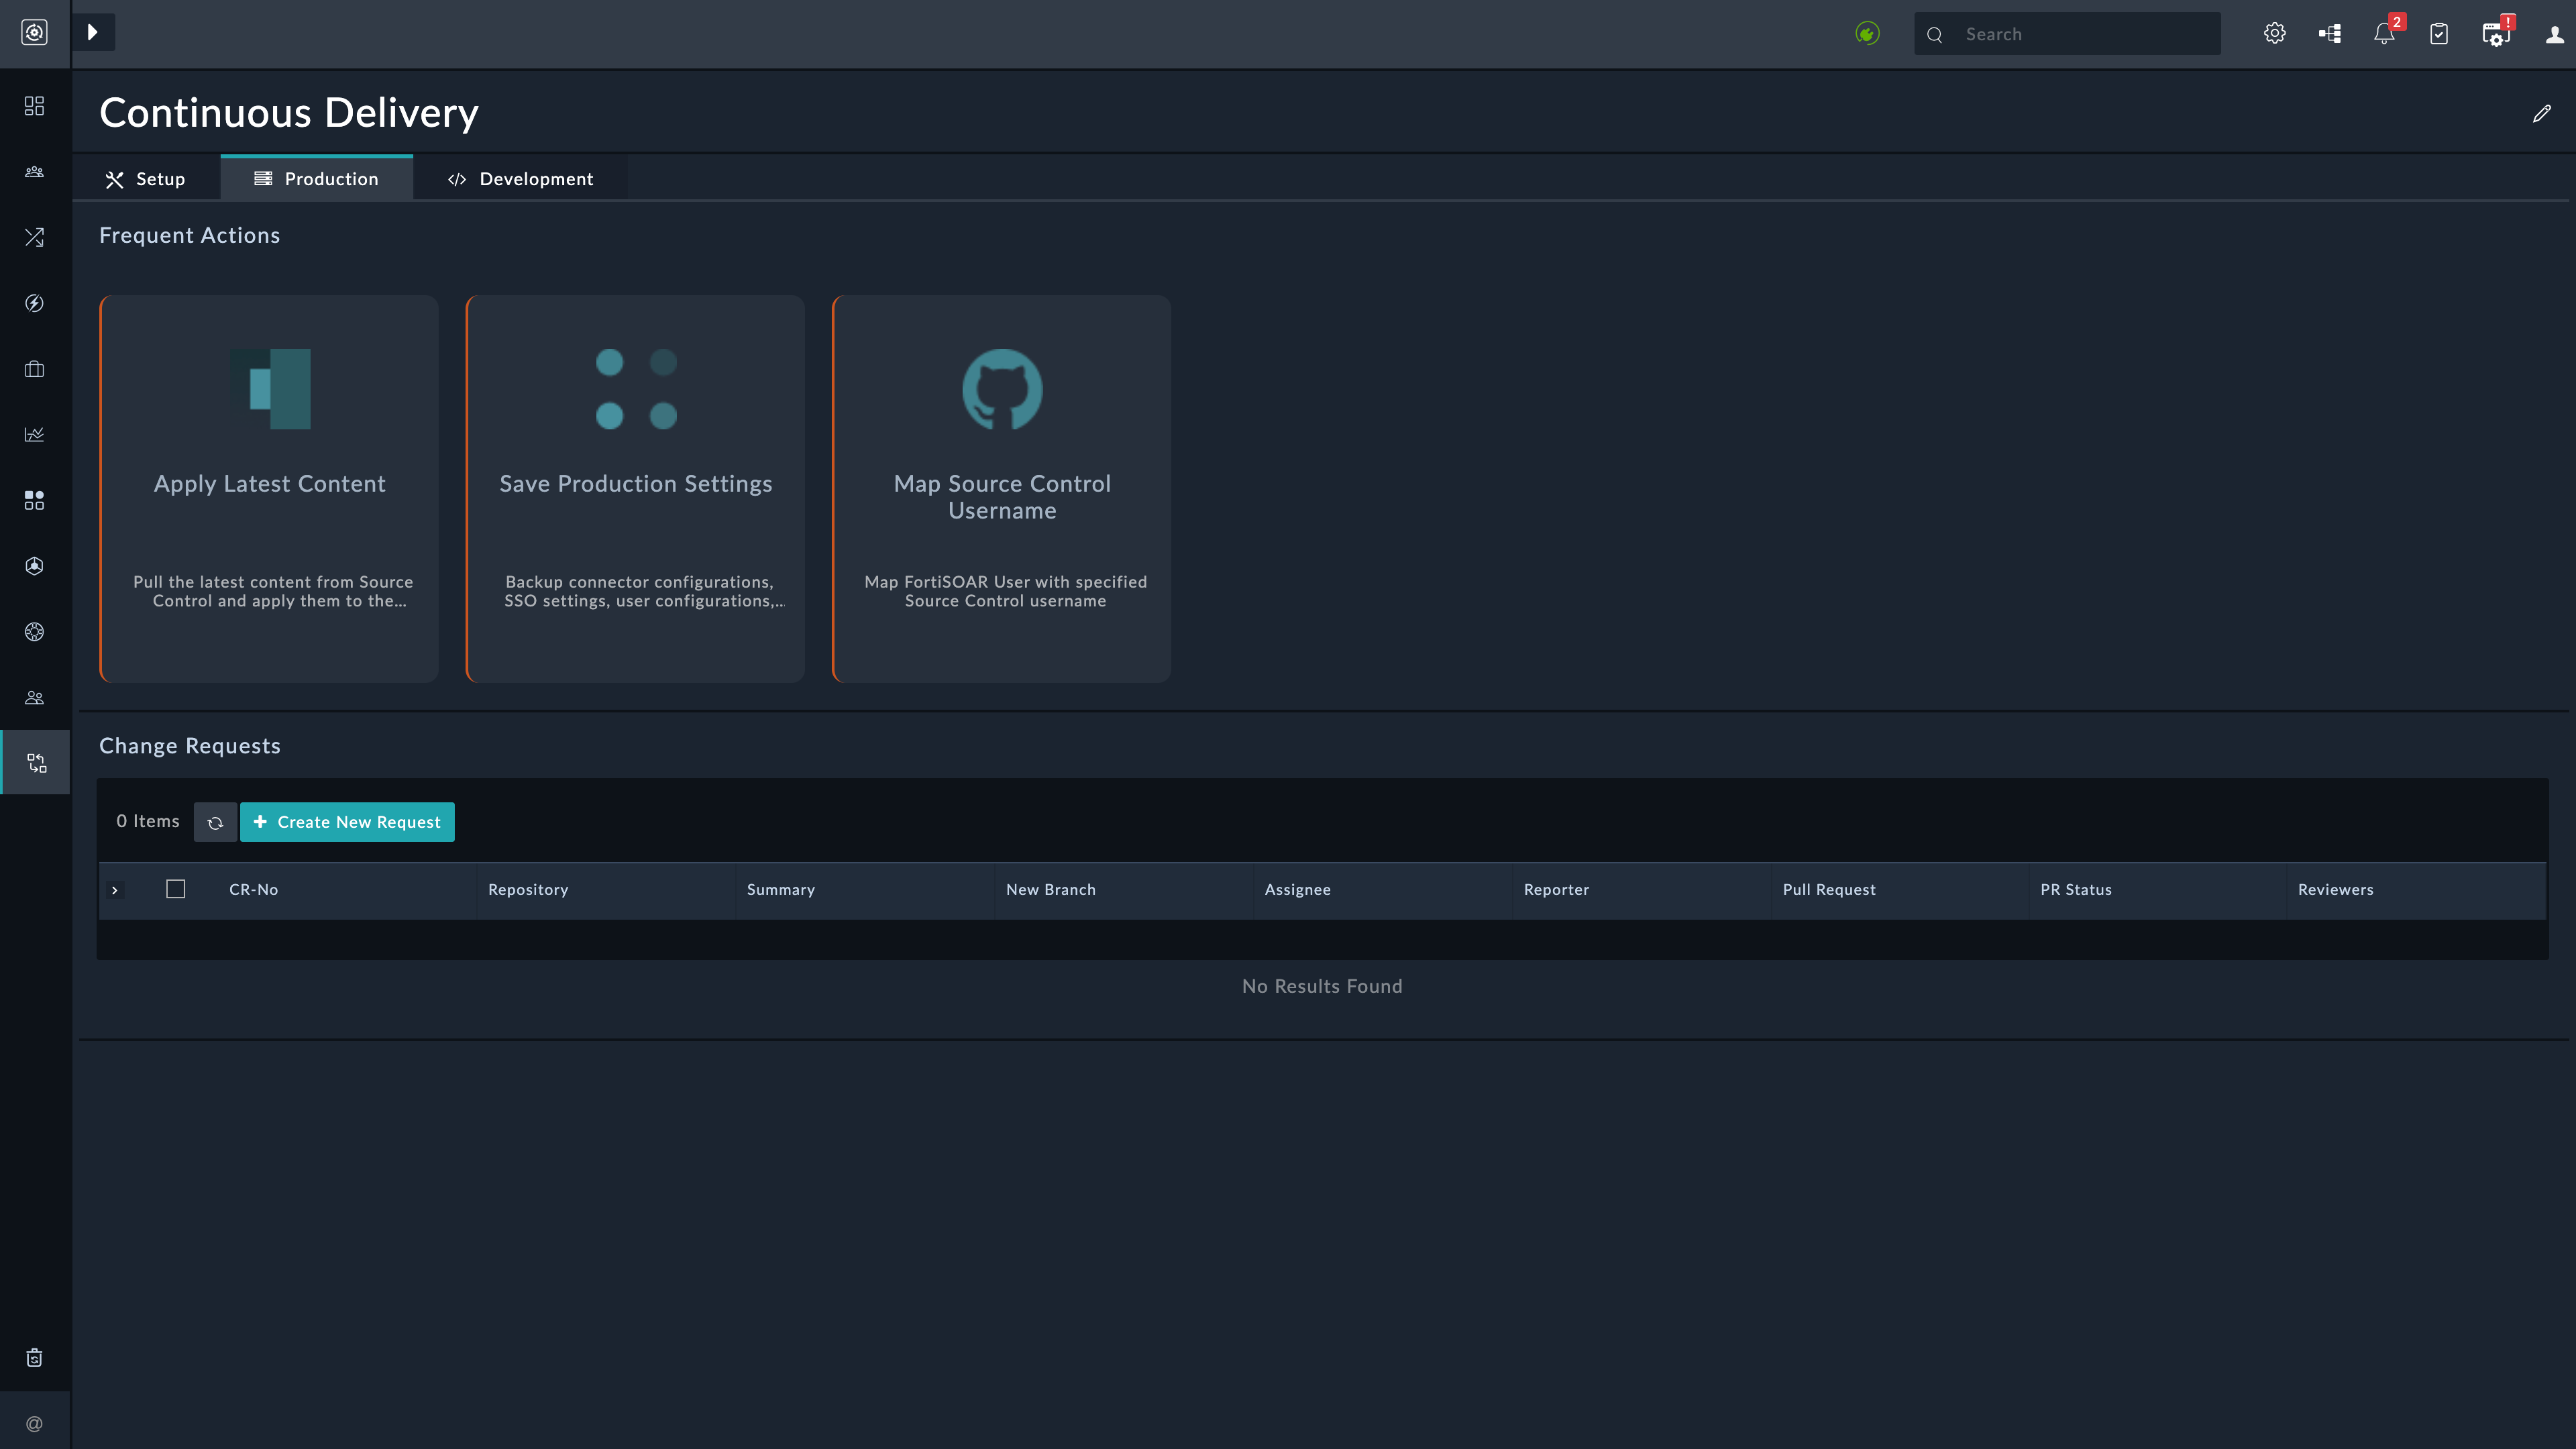Open the notifications bell icon
2576x1449 pixels.
pyautogui.click(x=2384, y=34)
